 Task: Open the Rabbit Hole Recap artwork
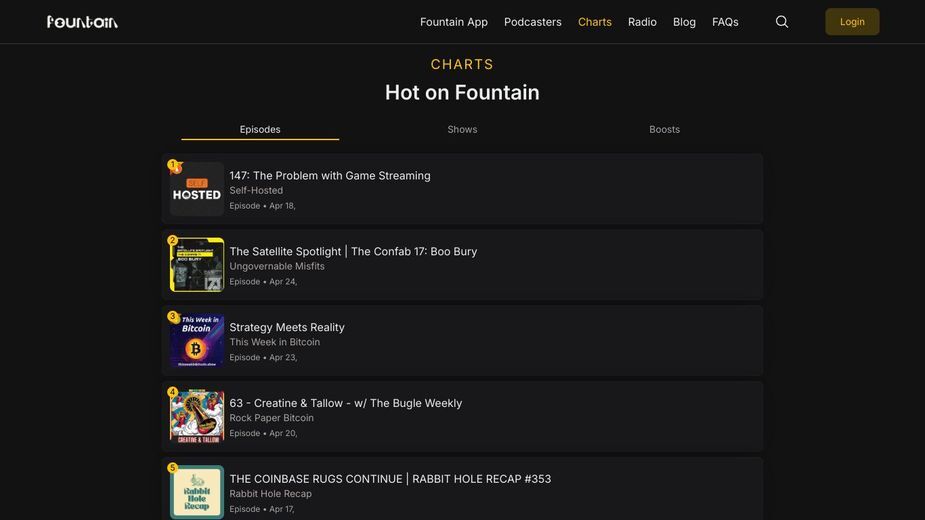pos(197,492)
